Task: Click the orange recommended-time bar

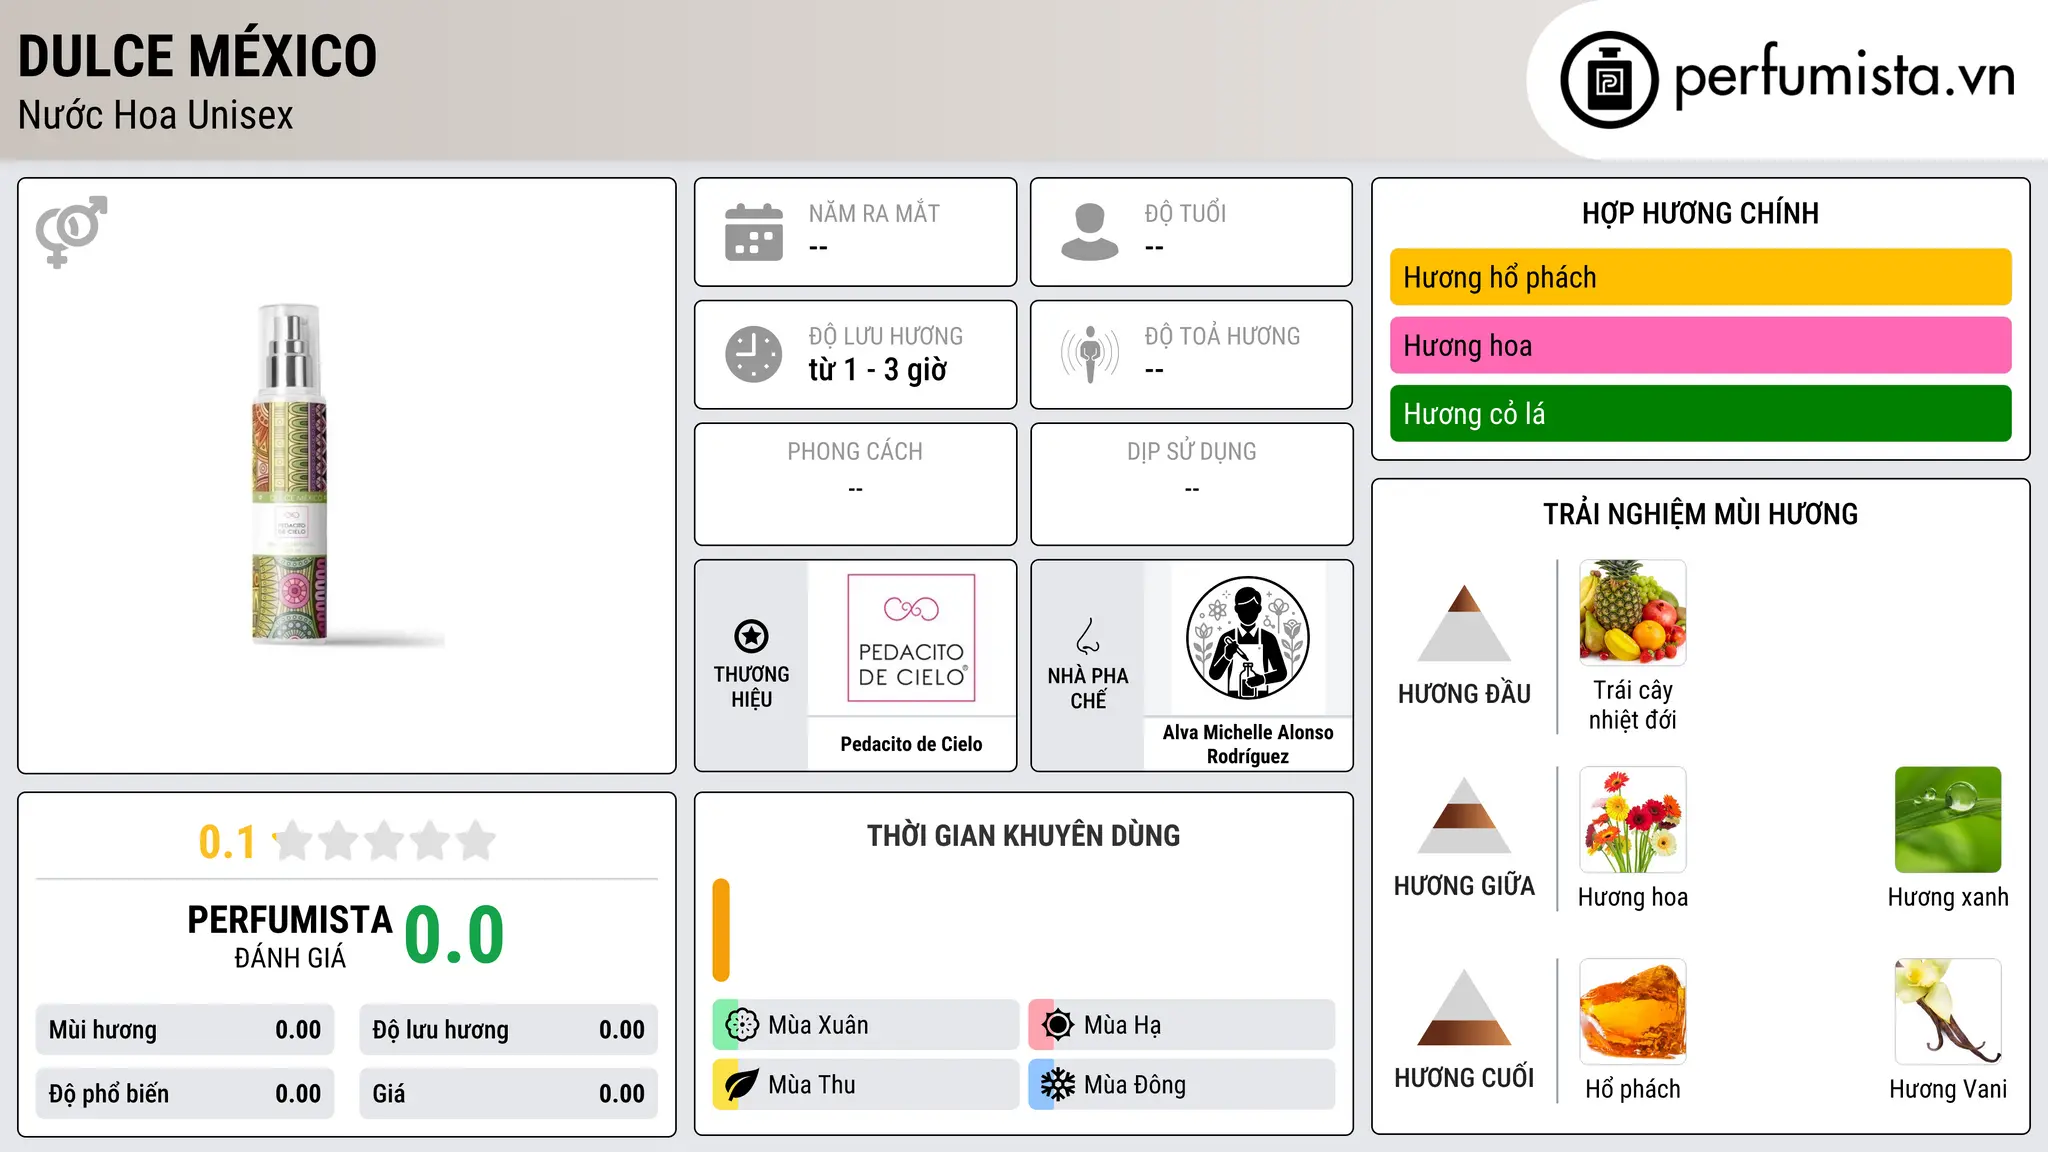Action: [x=721, y=930]
